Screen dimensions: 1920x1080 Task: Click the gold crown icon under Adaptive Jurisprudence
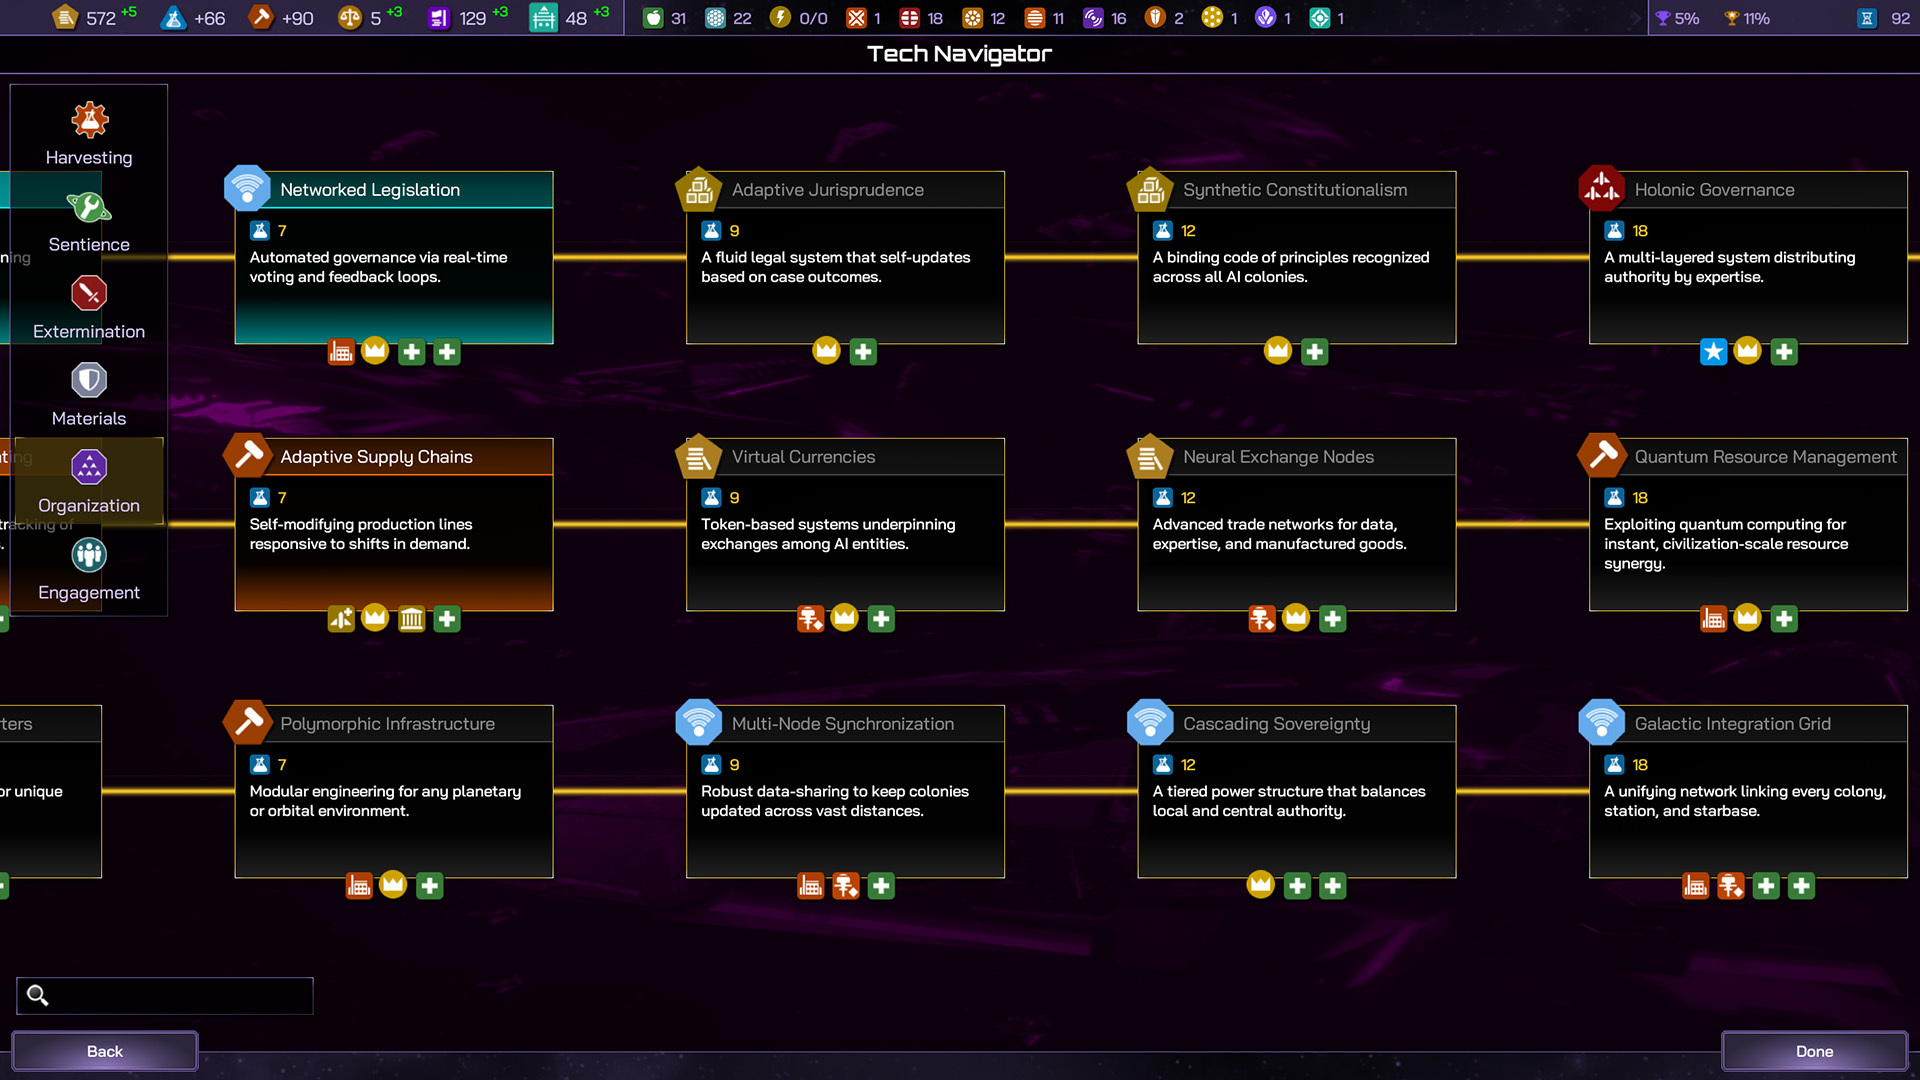826,351
